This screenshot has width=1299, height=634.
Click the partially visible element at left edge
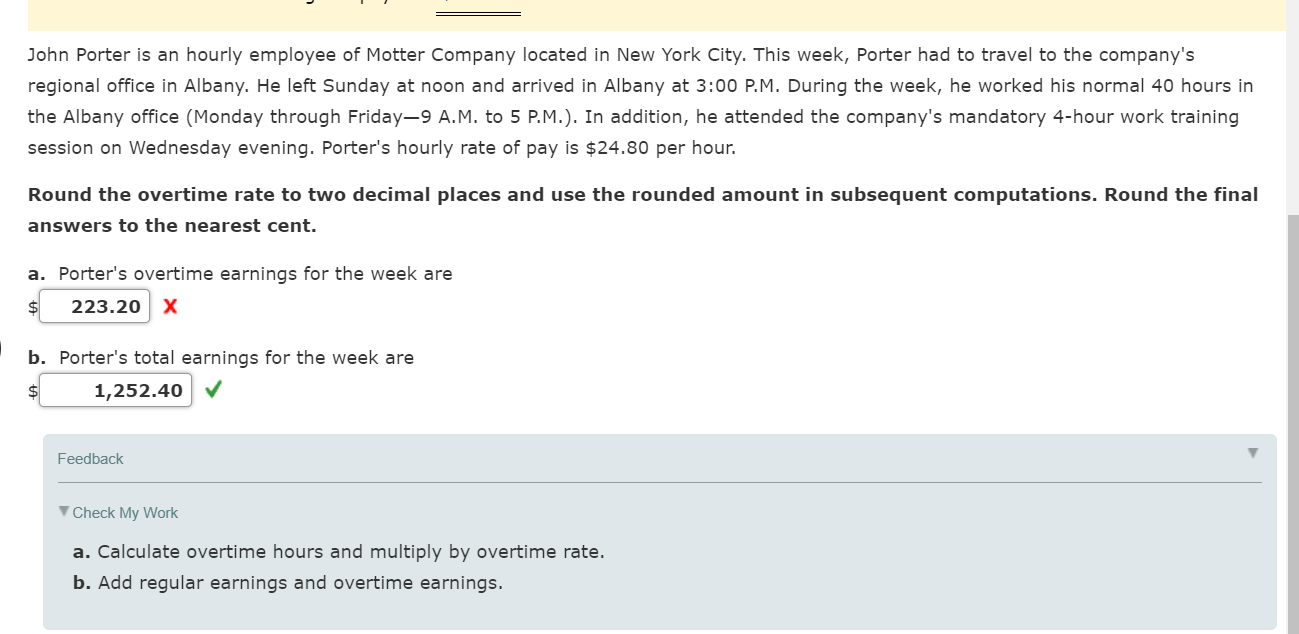tap(2, 346)
